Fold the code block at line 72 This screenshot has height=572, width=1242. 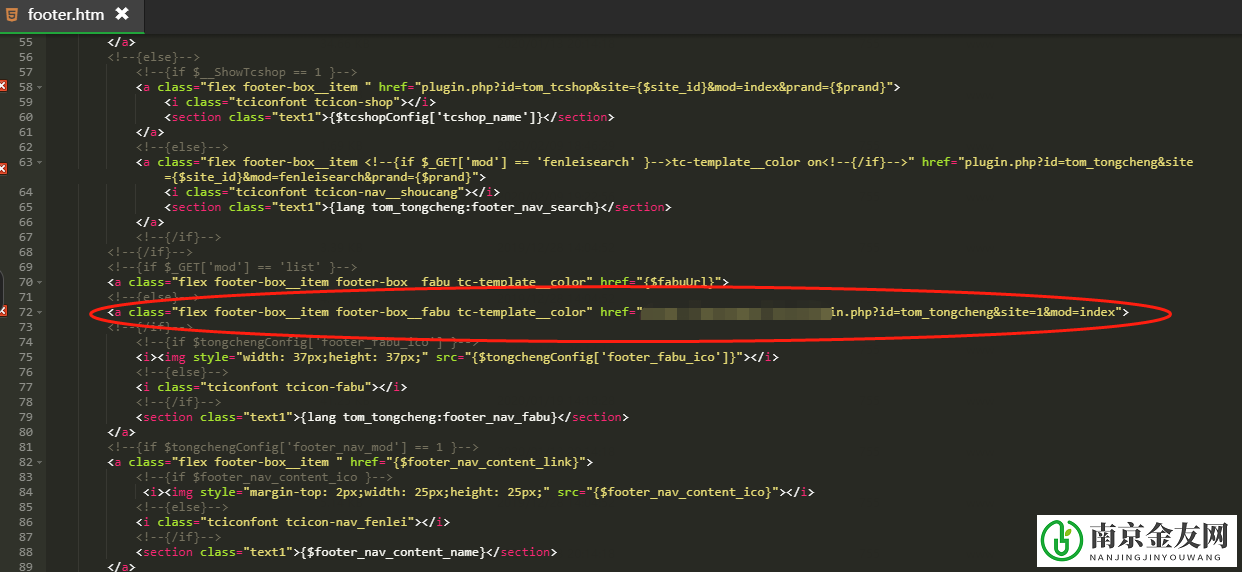tap(40, 312)
